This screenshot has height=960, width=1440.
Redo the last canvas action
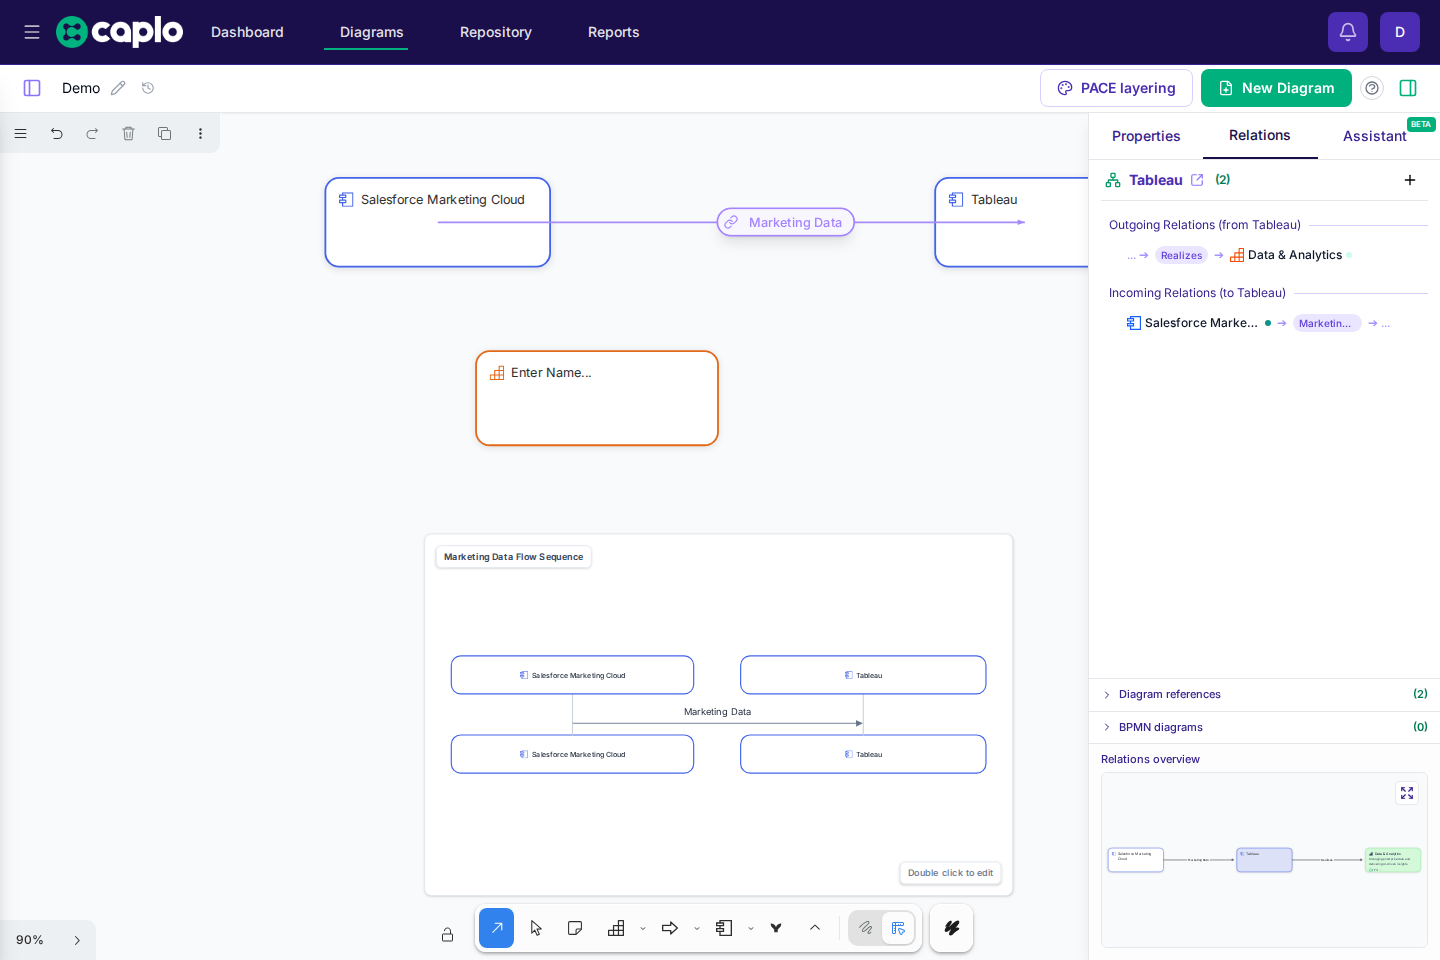coord(92,133)
